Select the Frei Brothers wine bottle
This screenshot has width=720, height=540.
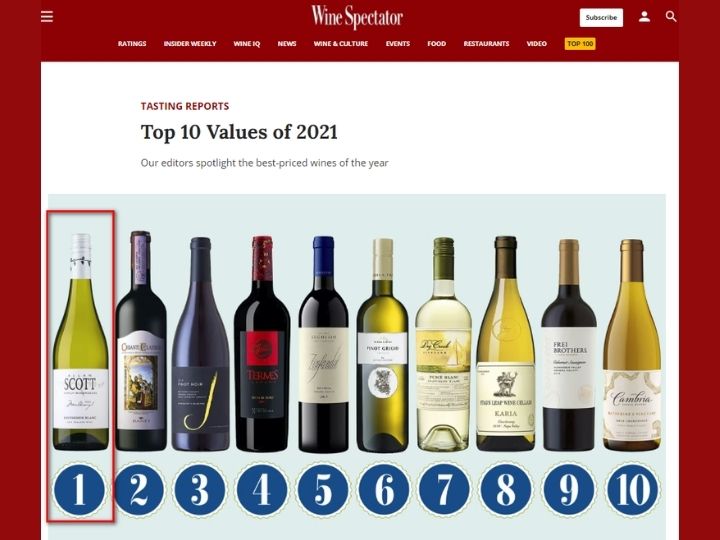point(569,345)
